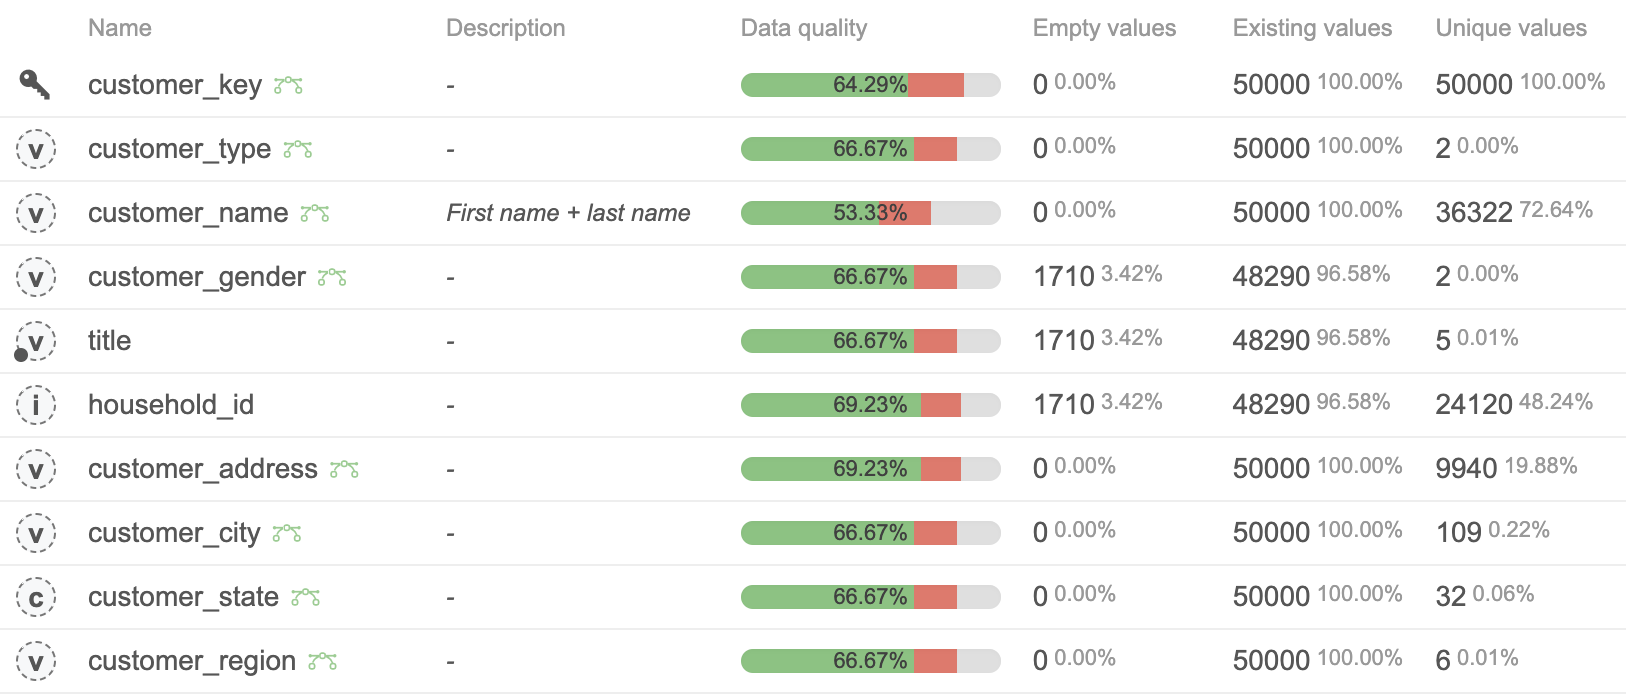Open the customer_address column name

click(203, 469)
